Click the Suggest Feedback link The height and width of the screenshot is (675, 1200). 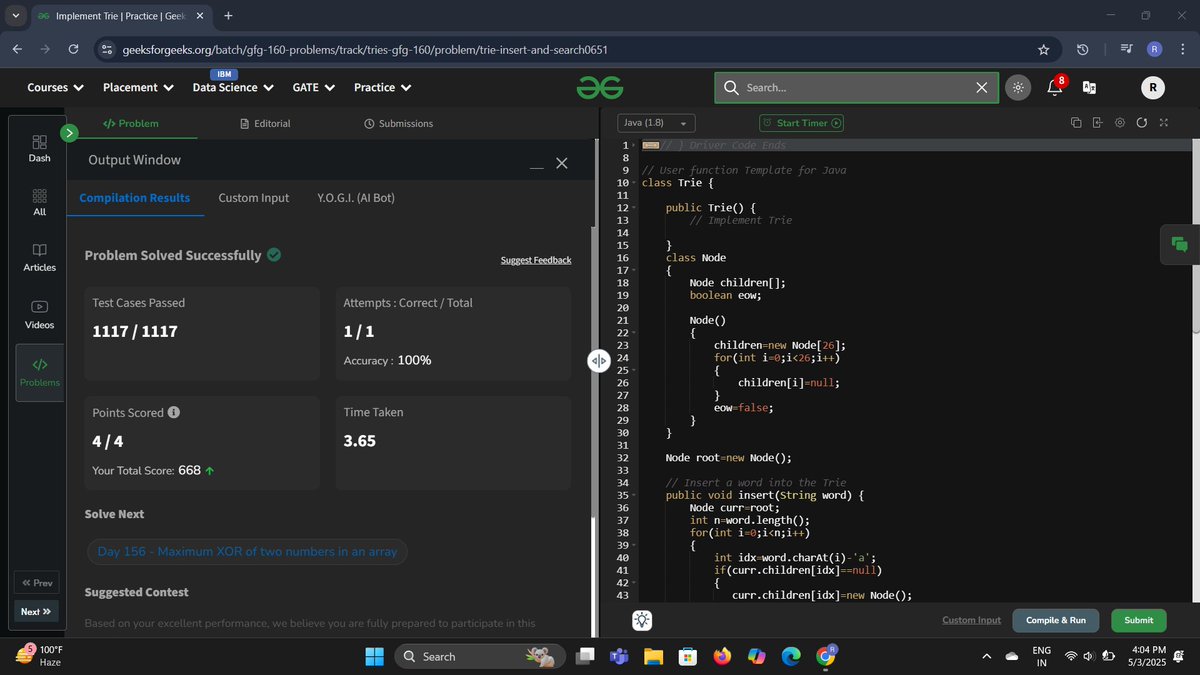coord(536,260)
